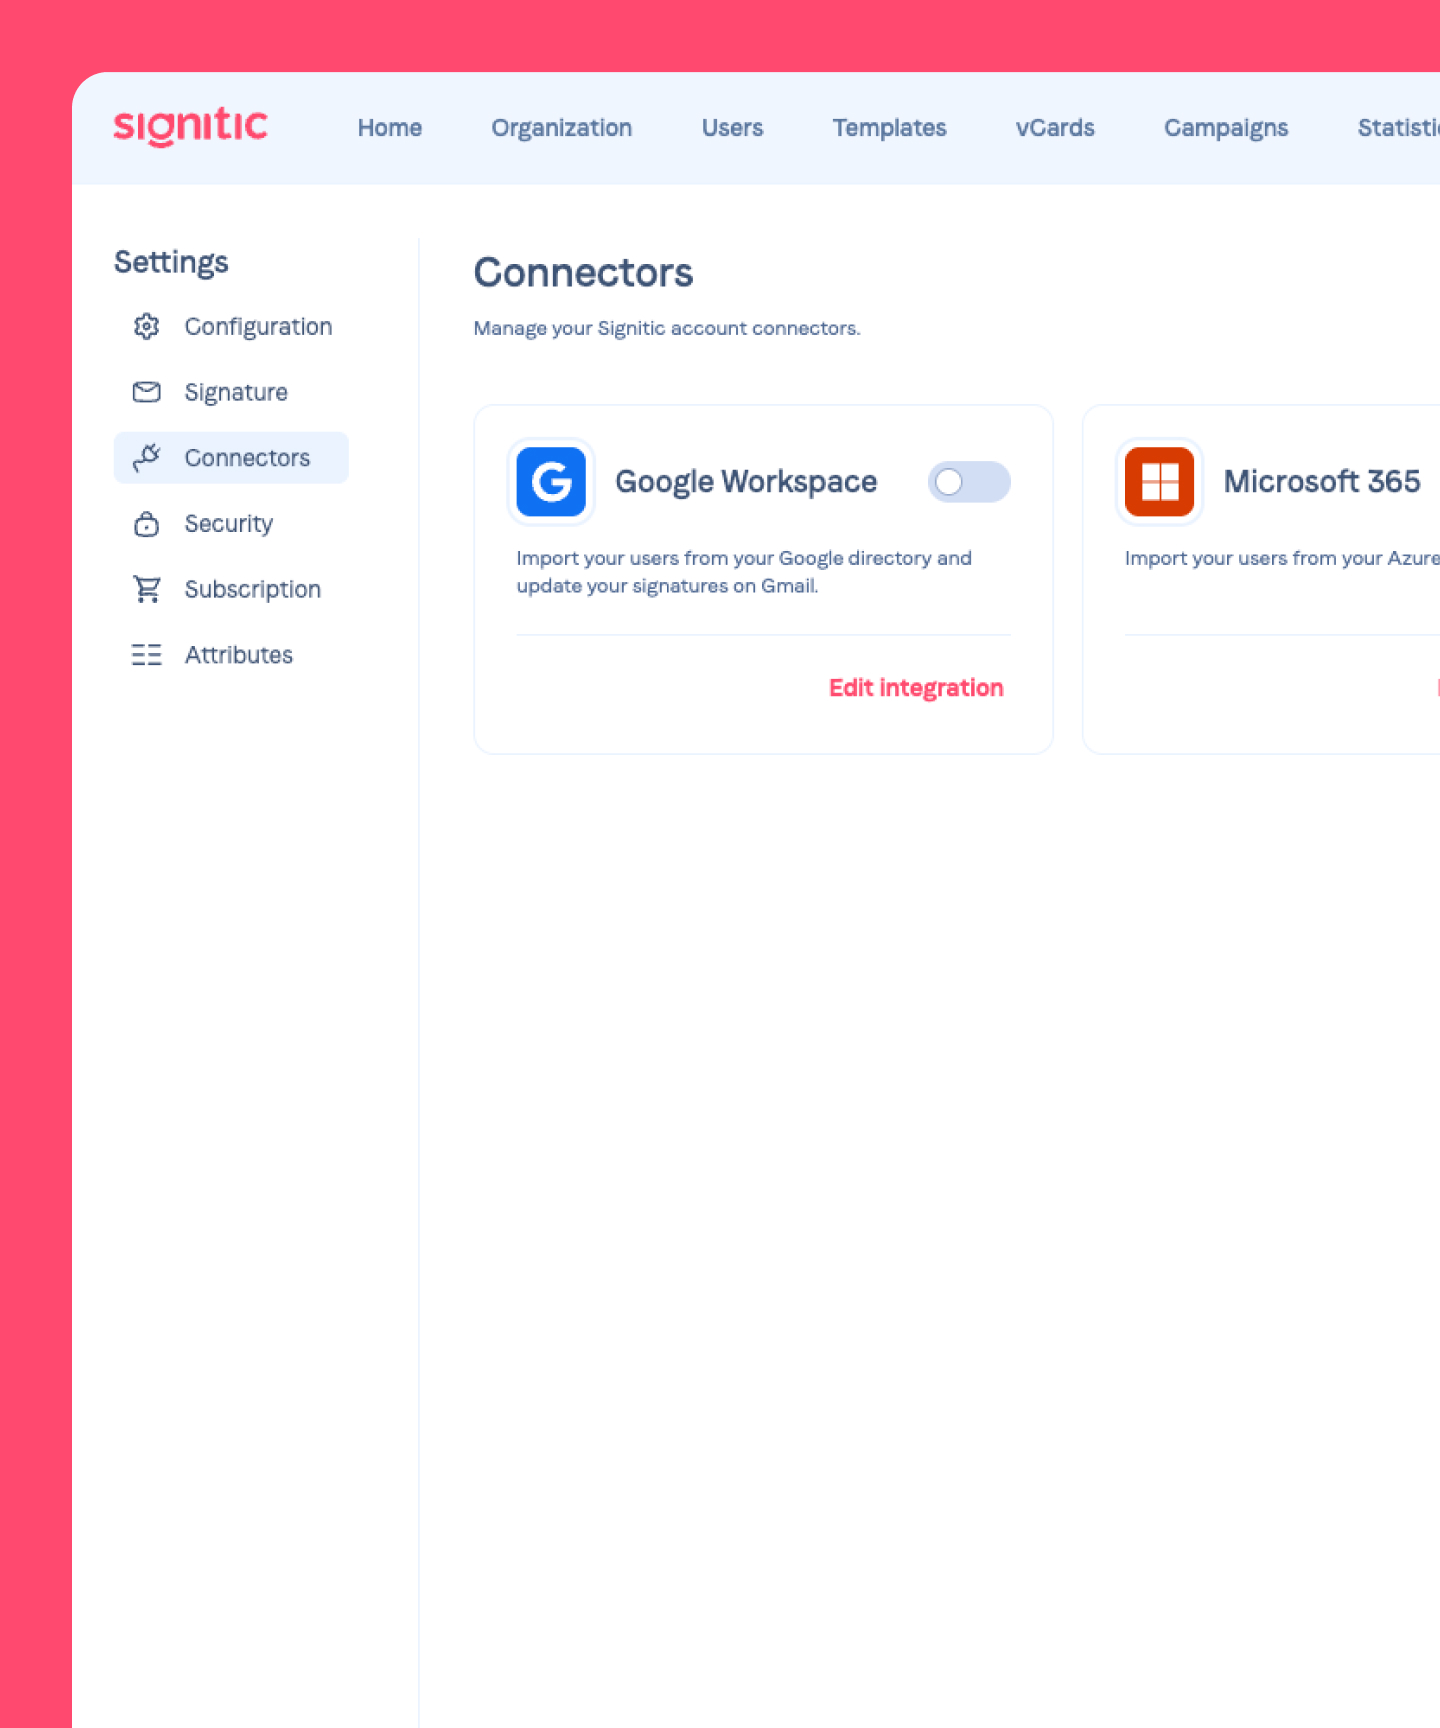Switch to the Templates section
1440x1728 pixels.
(890, 128)
